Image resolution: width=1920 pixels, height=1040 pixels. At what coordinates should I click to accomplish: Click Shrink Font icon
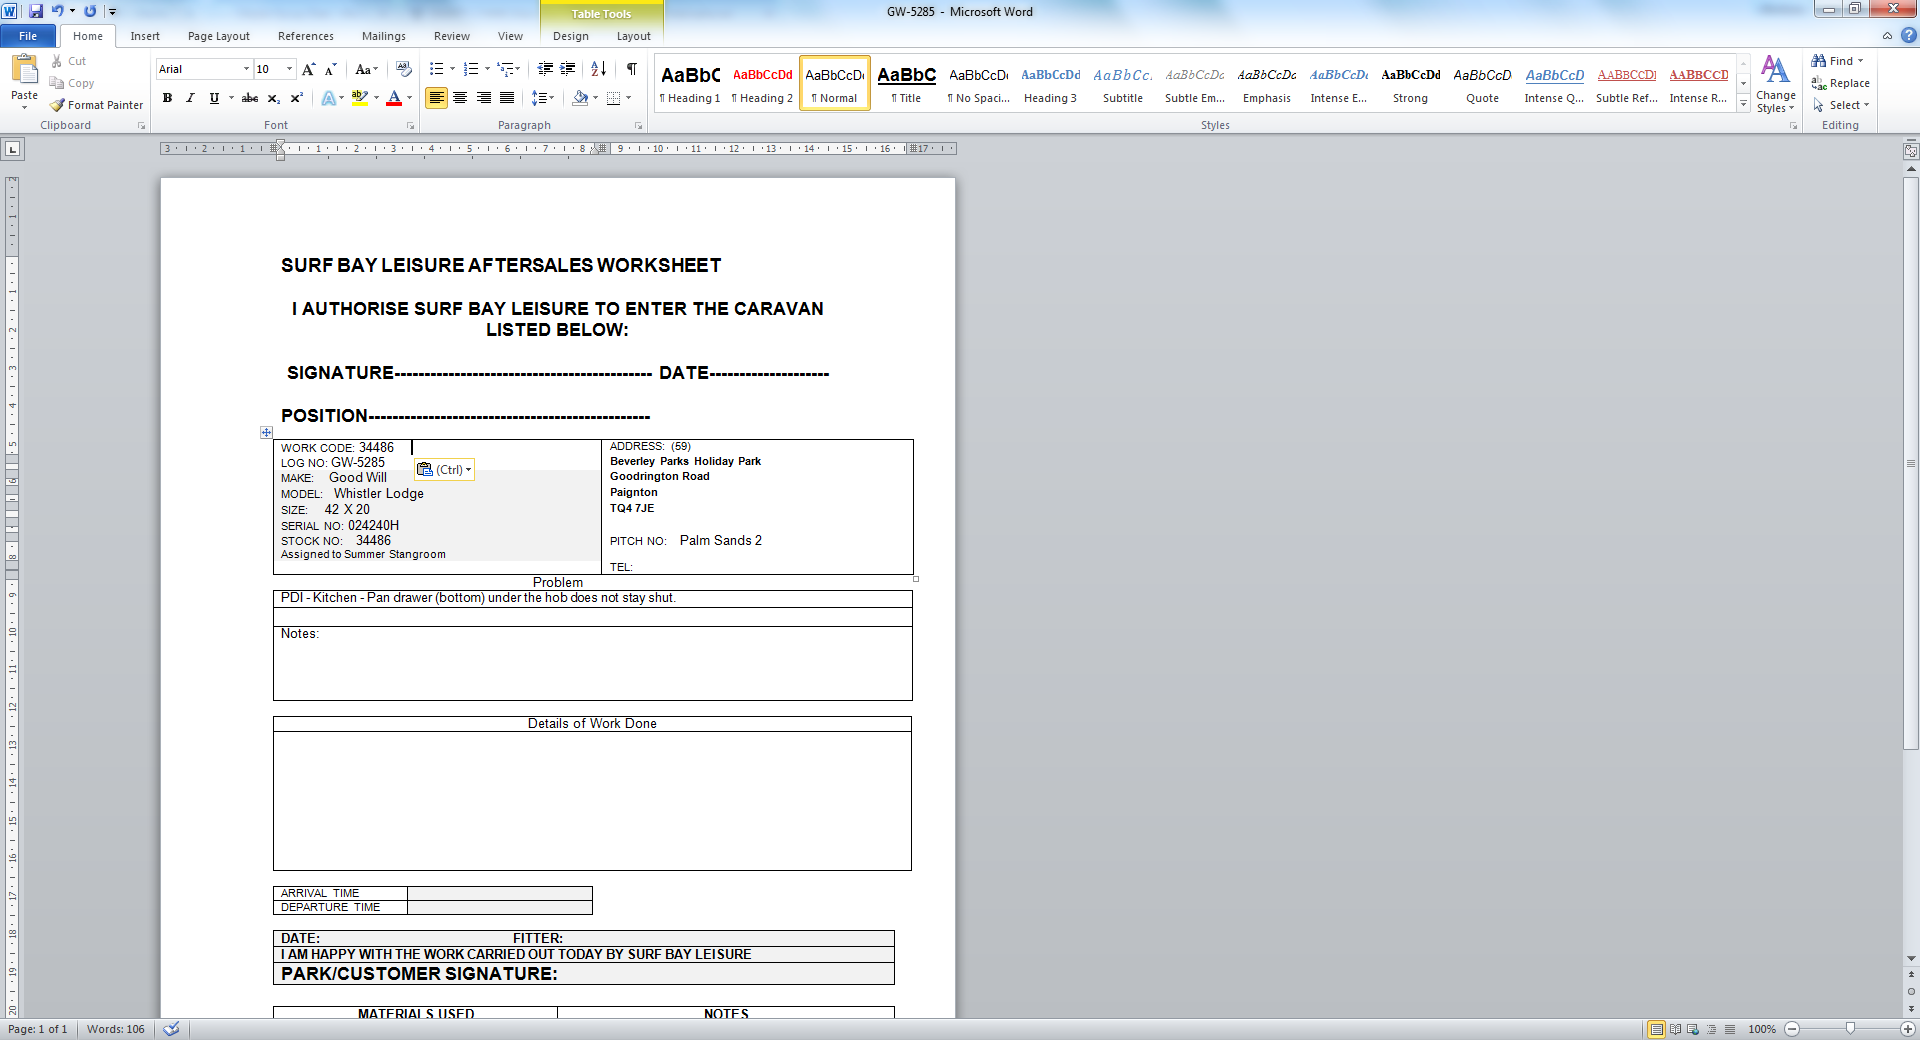point(330,69)
